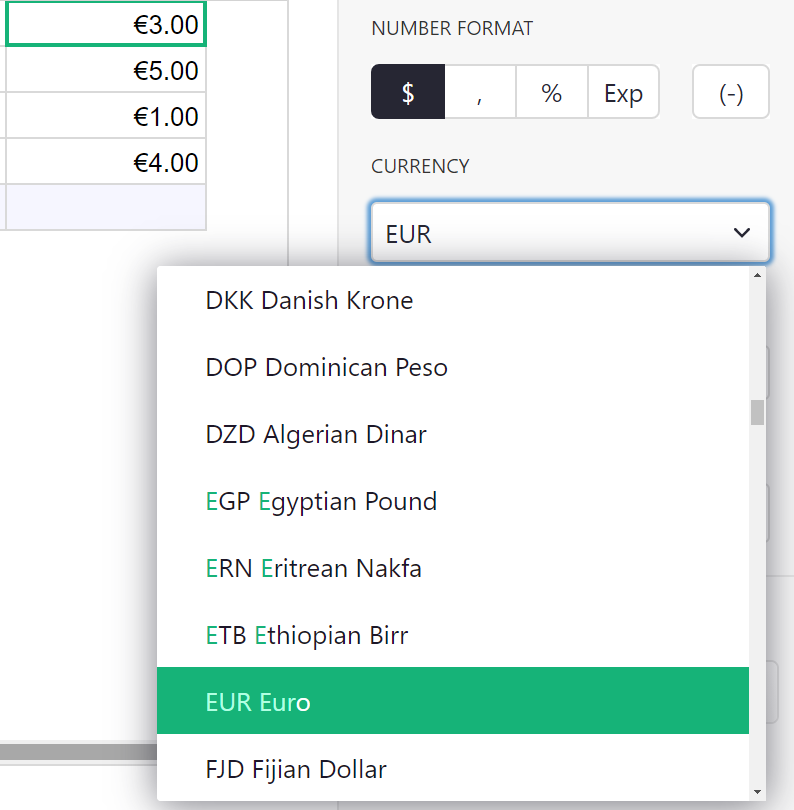Select the cell with €4.00
This screenshot has width=794, height=810.
coord(106,162)
